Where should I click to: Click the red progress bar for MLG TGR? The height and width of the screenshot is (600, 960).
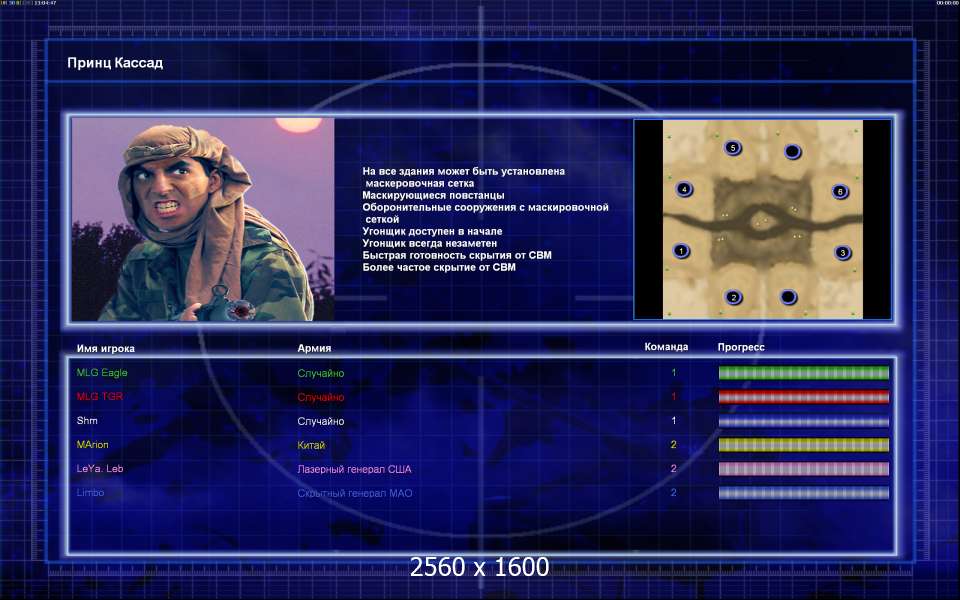point(803,397)
